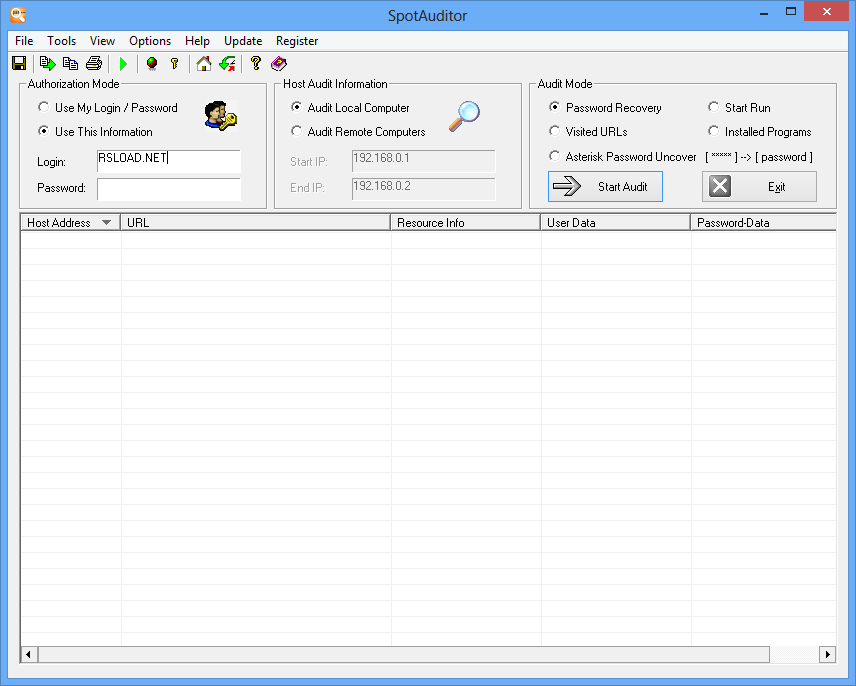
Task: Click the Password input field
Action: (169, 189)
